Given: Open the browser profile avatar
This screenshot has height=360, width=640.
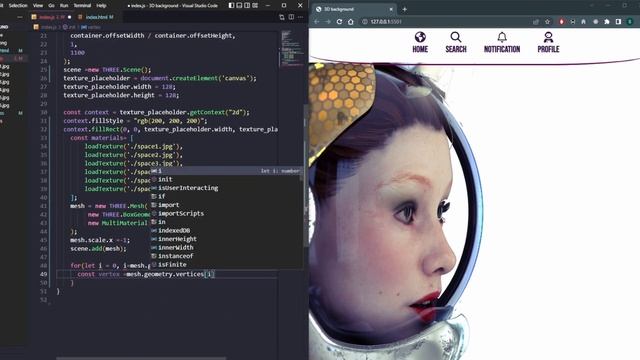Looking at the screenshot, I should click(630, 22).
